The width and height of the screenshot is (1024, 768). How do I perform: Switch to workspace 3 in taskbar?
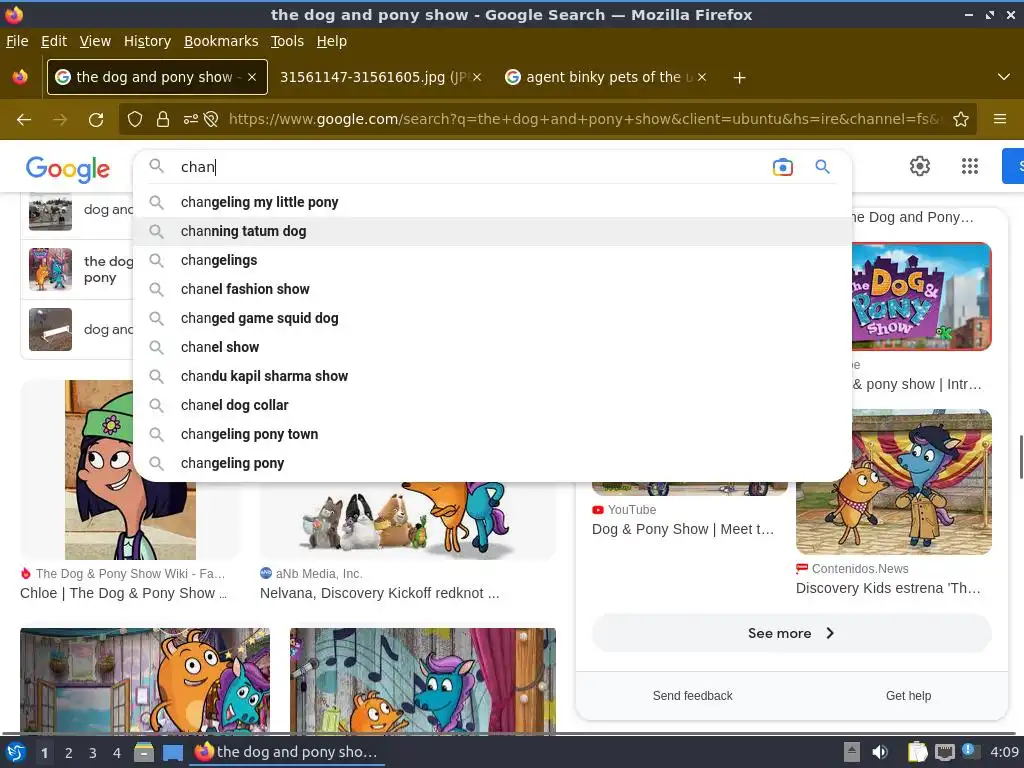pyautogui.click(x=93, y=753)
